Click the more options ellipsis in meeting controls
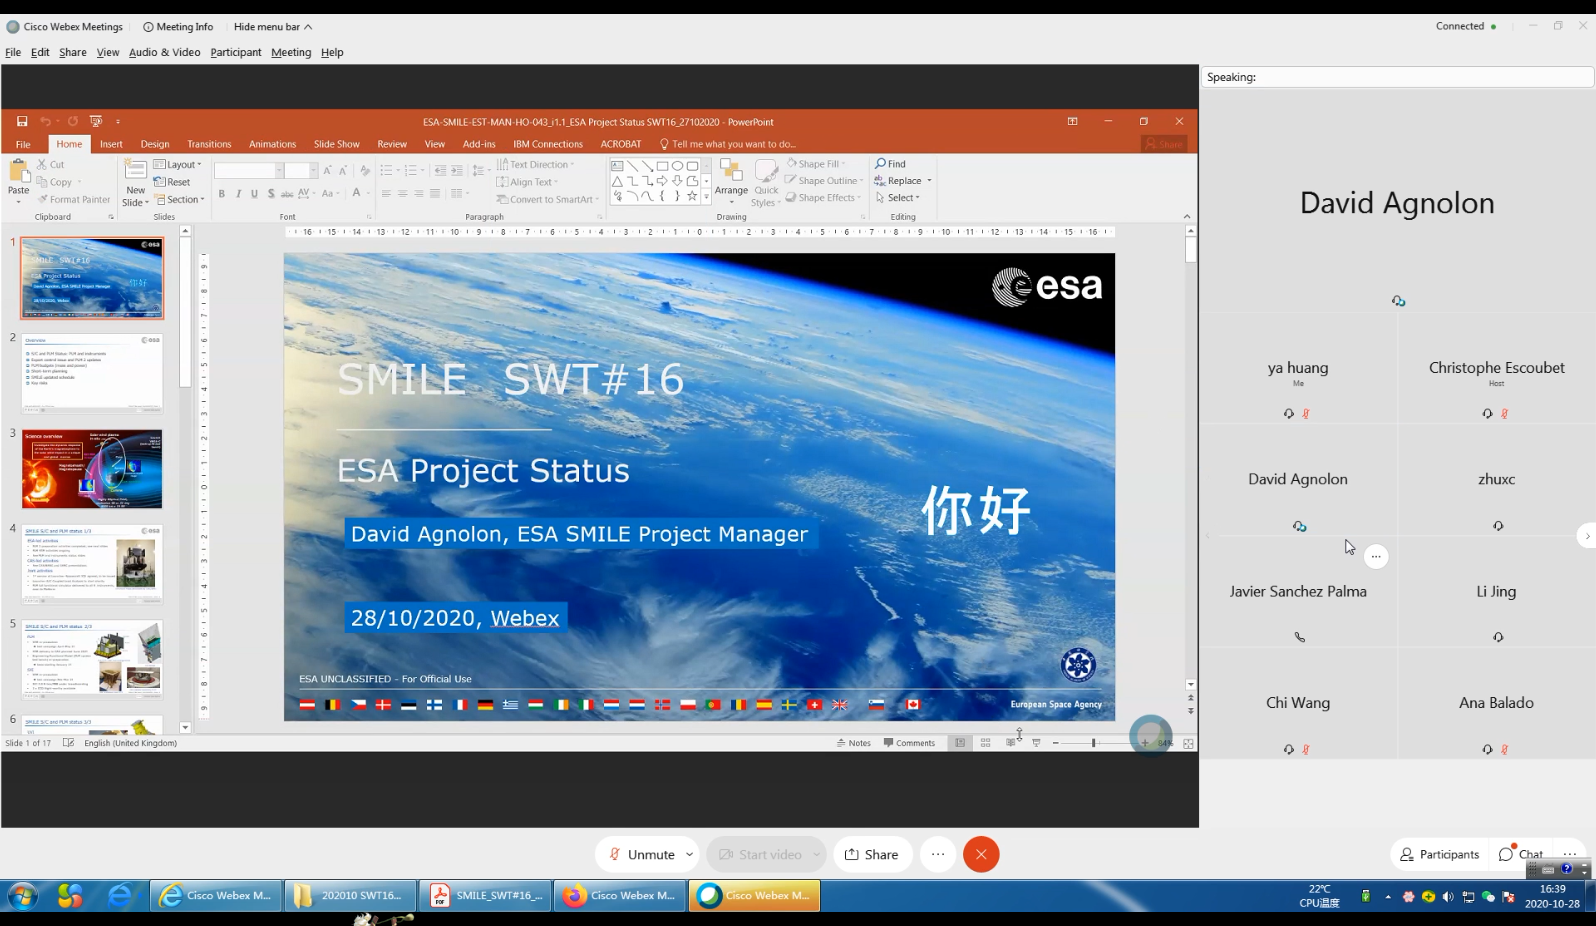Screen dimensions: 1596x926 937,854
